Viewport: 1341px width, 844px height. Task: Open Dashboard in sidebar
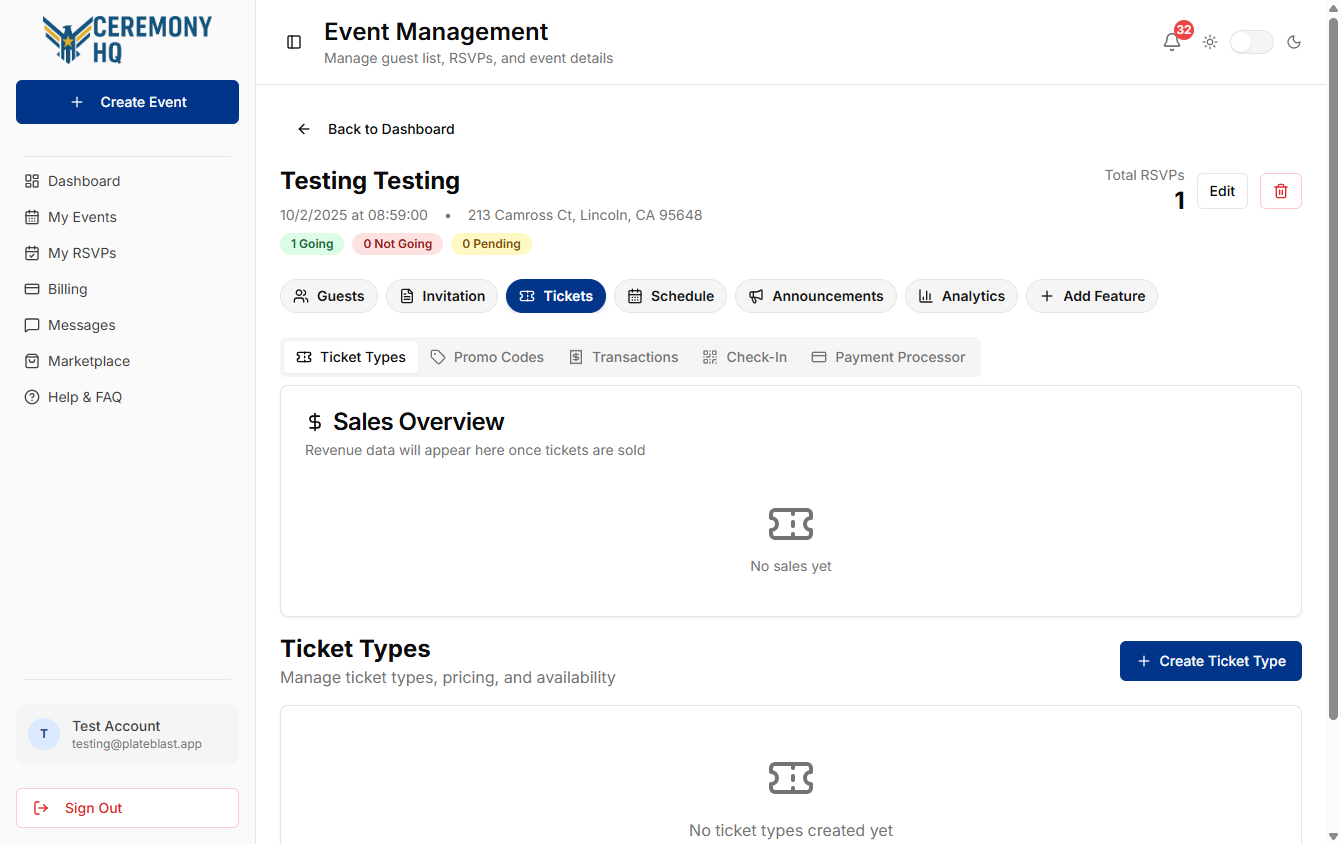pyautogui.click(x=127, y=181)
